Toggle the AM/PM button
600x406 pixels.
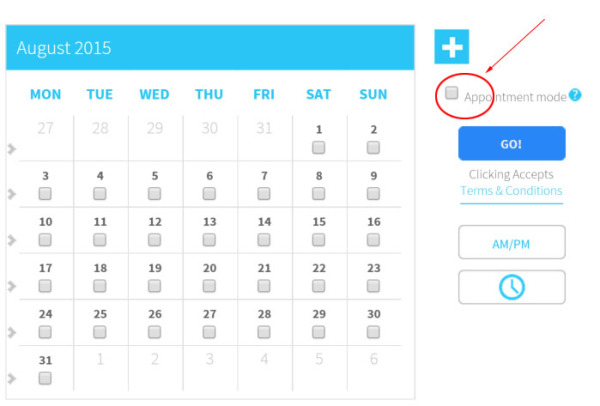pyautogui.click(x=512, y=242)
